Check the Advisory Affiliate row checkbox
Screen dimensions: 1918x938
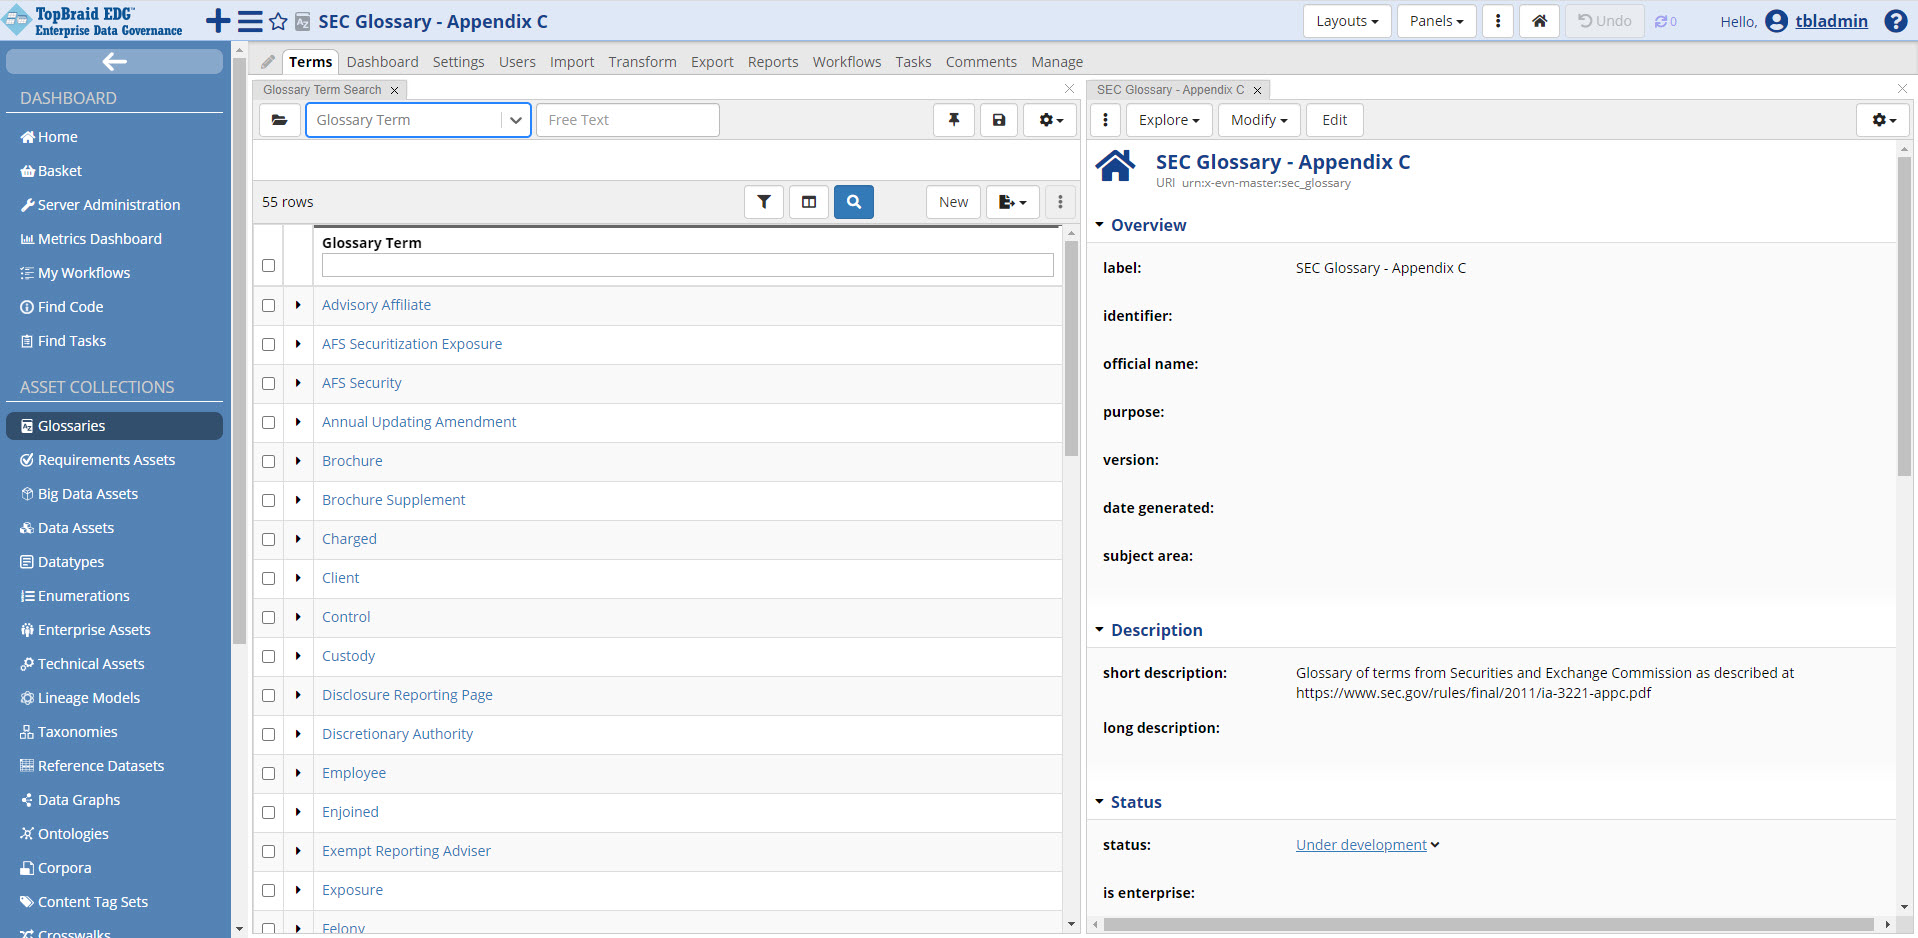[268, 306]
